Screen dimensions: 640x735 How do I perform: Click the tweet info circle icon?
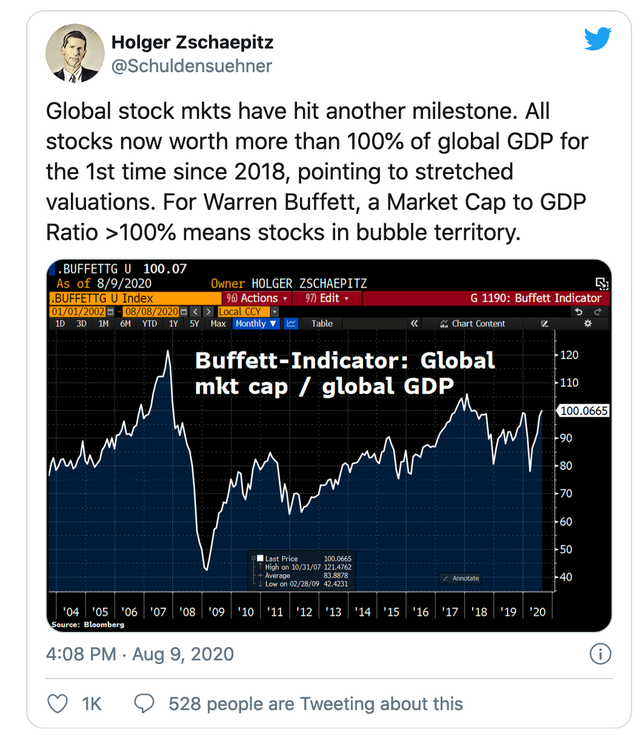(600, 654)
